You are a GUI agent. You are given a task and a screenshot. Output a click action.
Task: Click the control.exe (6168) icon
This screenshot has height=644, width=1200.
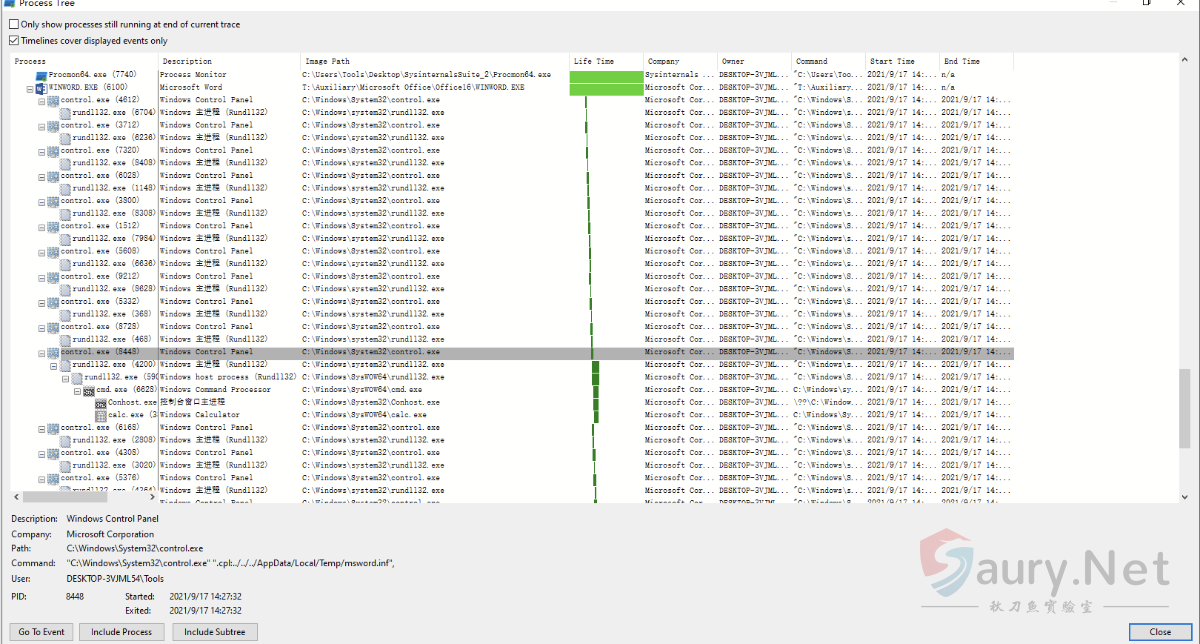(x=53, y=428)
